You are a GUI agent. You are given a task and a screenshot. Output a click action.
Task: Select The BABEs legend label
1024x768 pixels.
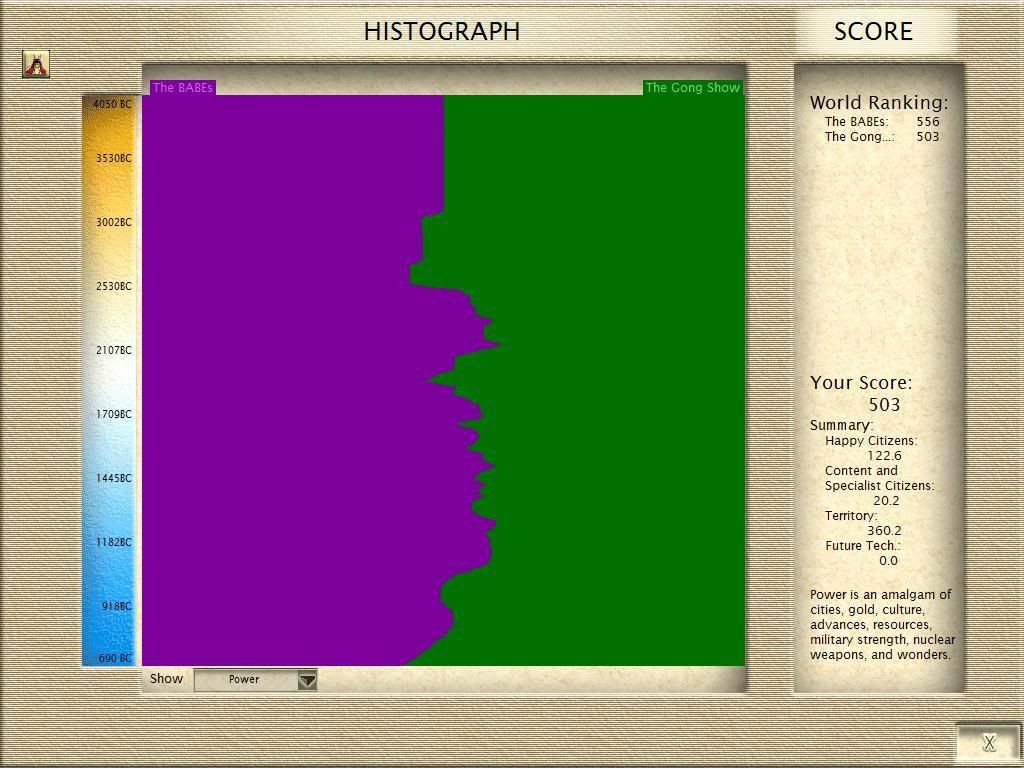pos(182,88)
